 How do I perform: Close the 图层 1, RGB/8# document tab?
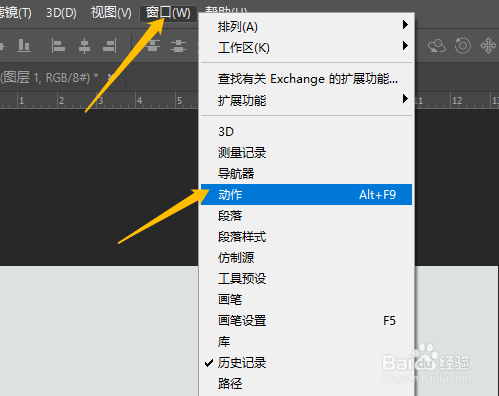111,77
